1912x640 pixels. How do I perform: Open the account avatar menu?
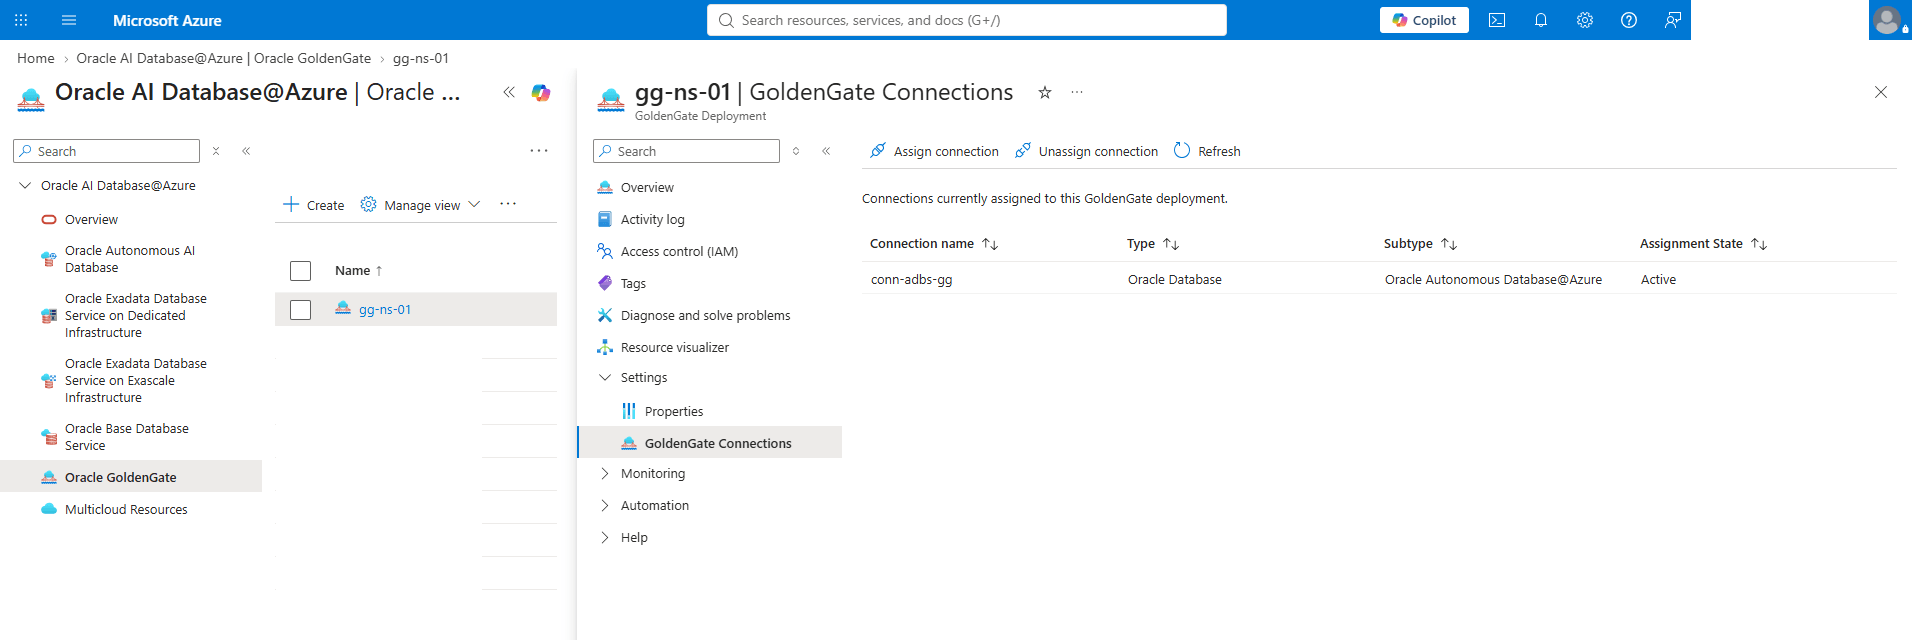[x=1888, y=20]
